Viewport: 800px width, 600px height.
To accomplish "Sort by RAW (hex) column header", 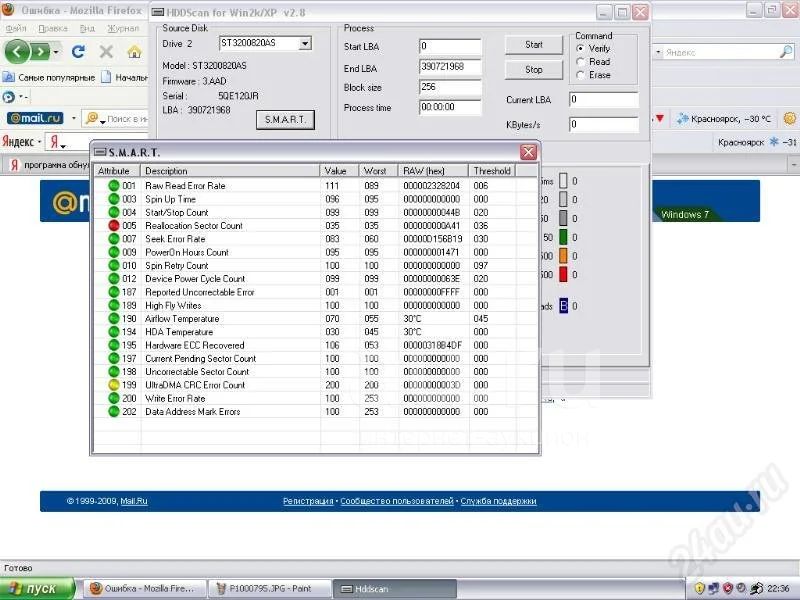I will pos(433,171).
